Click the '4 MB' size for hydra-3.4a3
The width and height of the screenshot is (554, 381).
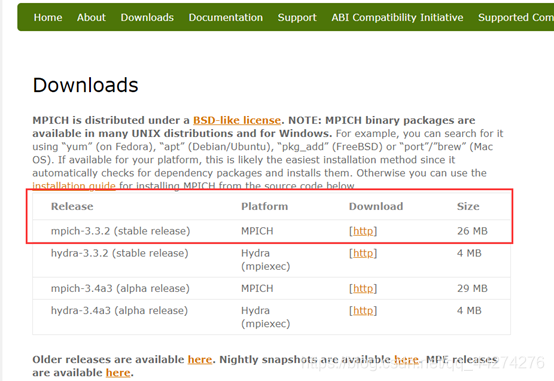click(x=469, y=310)
